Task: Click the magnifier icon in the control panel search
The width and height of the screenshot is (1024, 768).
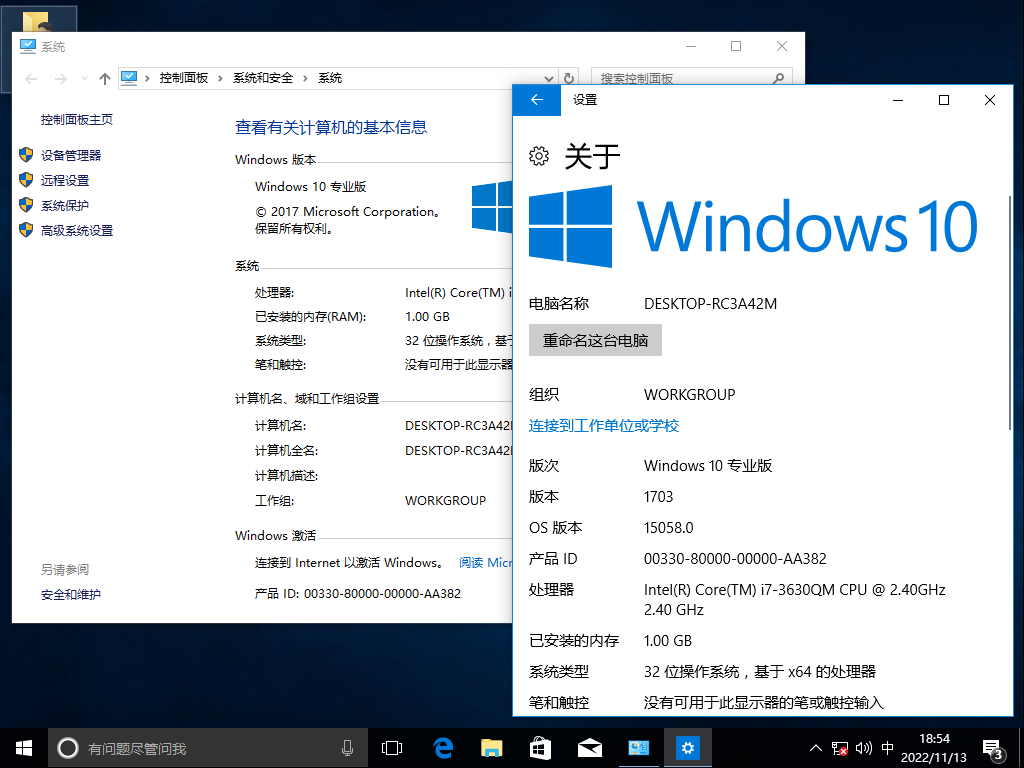Action: click(778, 78)
